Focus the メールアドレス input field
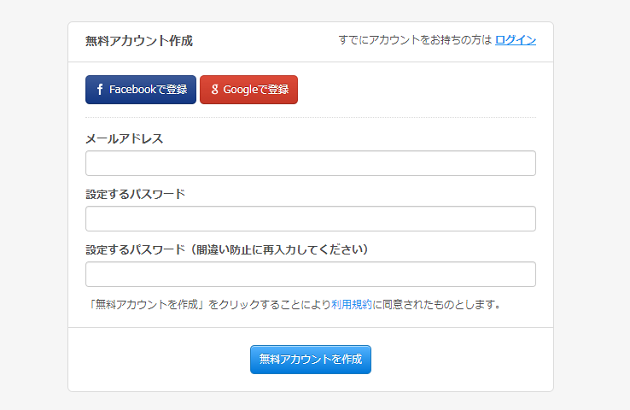Viewport: 630px width, 410px height. (310, 163)
